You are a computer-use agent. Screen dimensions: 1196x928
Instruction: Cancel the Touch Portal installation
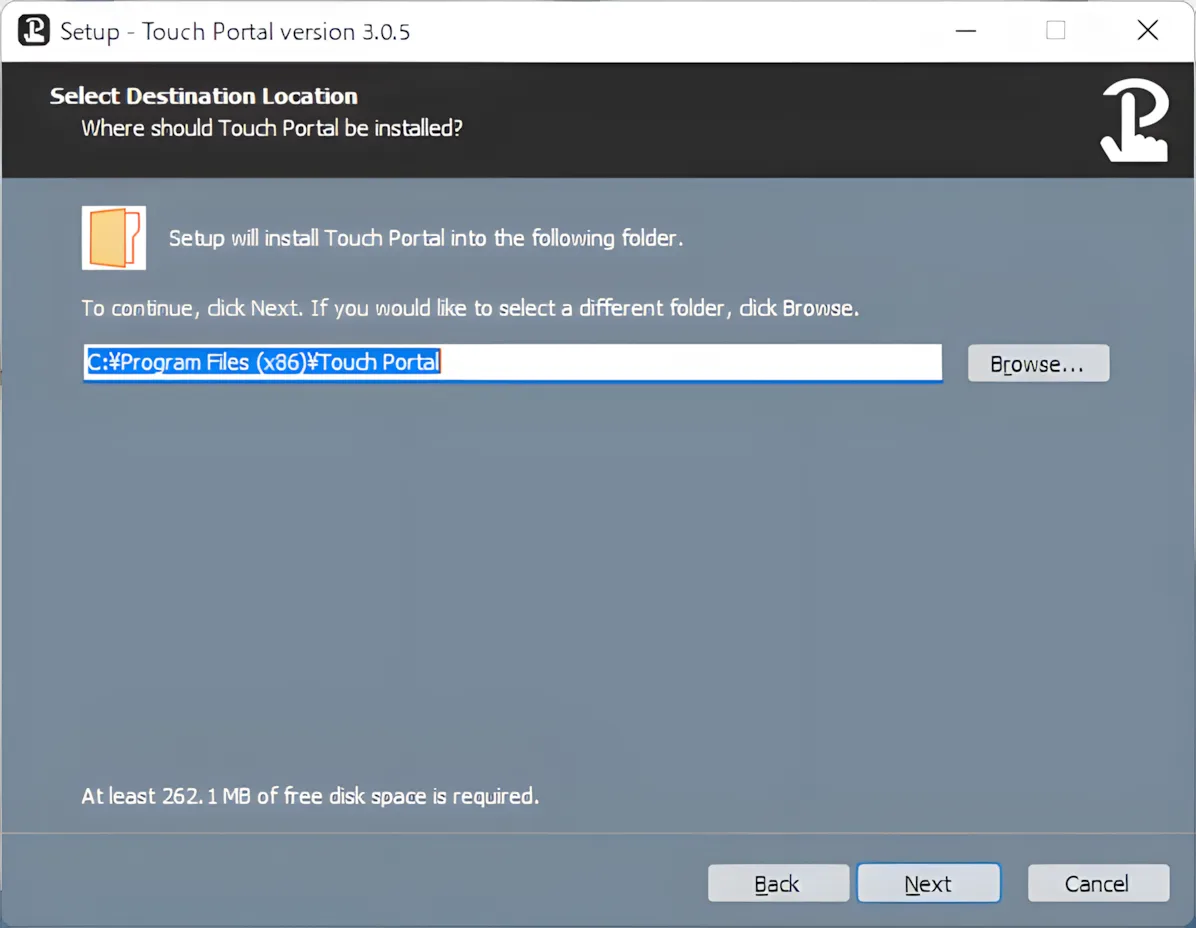click(x=1097, y=883)
